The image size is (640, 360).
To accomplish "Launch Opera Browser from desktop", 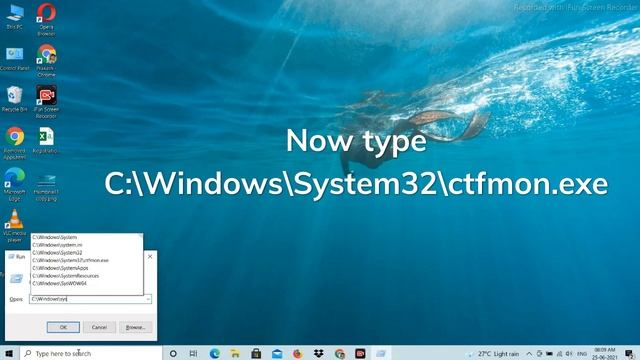I will (46, 19).
